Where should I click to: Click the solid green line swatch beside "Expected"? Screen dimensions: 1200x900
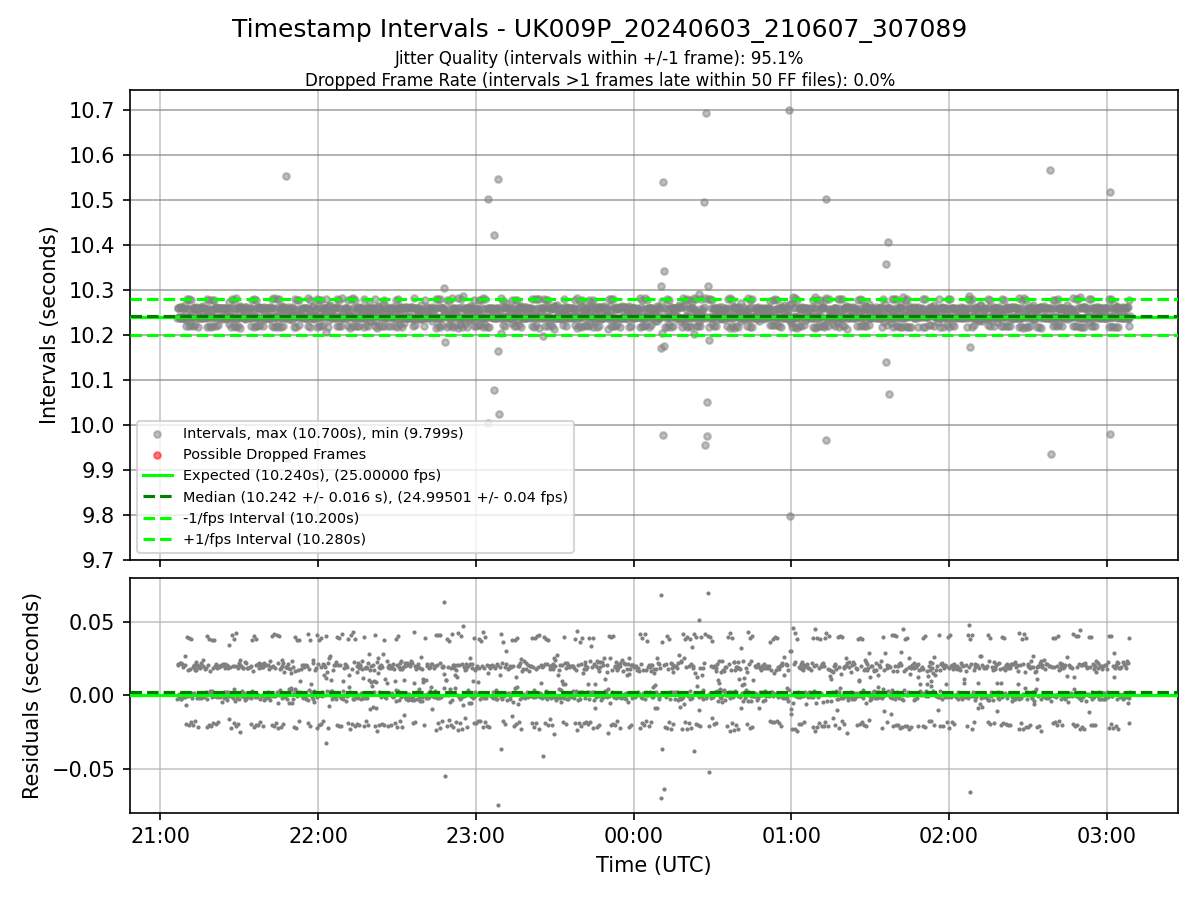(x=157, y=476)
